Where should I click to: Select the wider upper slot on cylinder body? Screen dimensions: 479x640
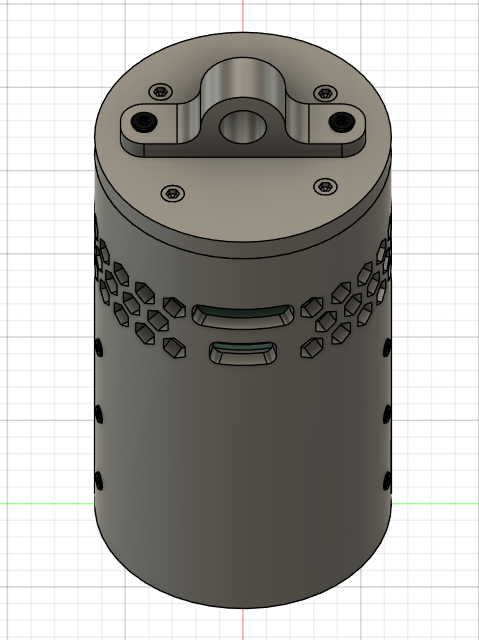(242, 317)
